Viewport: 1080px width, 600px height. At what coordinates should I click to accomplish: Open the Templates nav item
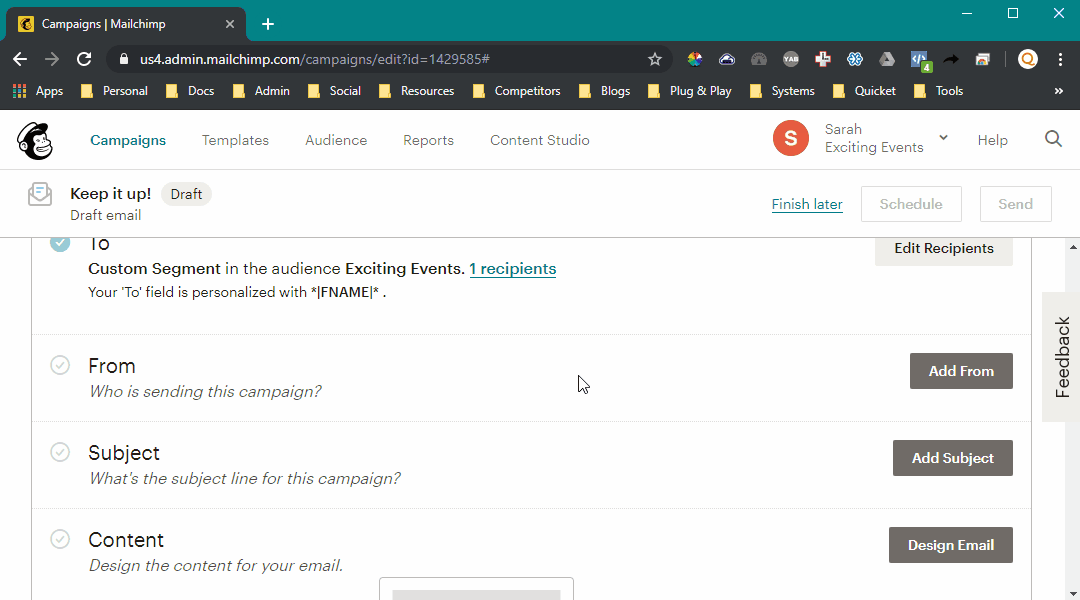236,140
